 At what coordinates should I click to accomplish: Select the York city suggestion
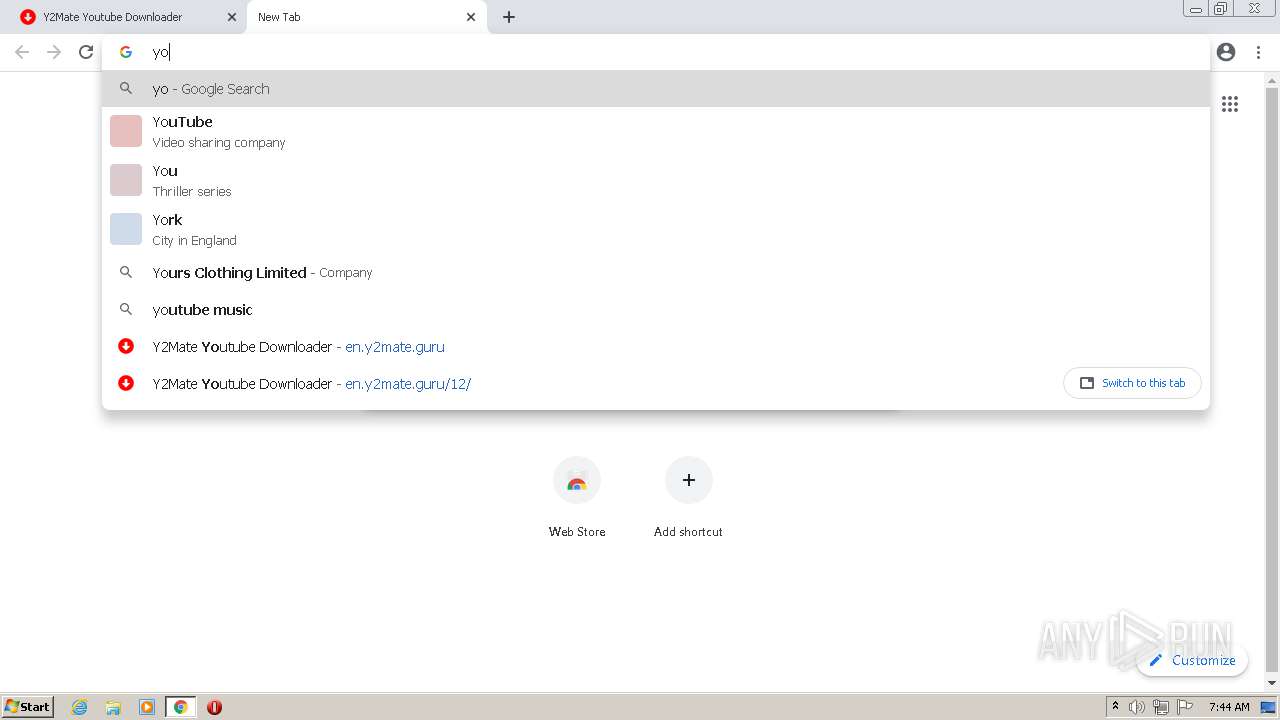click(656, 229)
